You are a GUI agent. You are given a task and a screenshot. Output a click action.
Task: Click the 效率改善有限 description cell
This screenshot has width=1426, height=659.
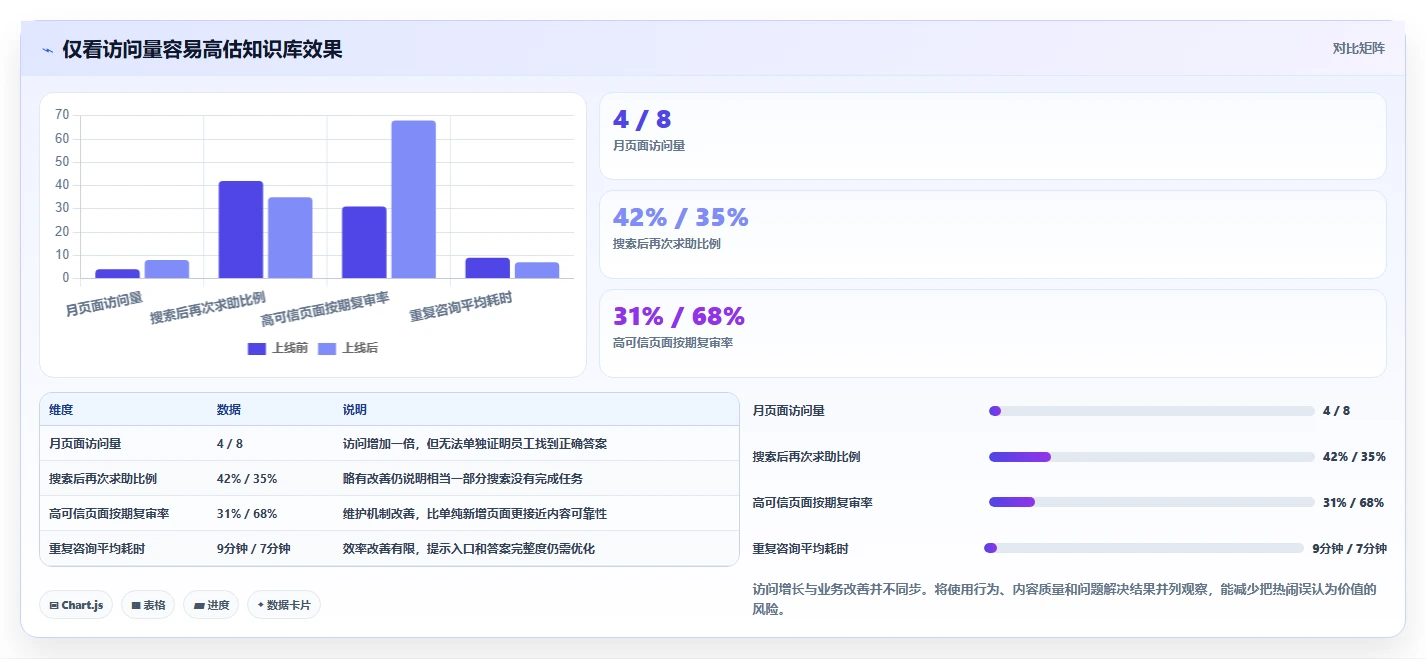point(469,548)
